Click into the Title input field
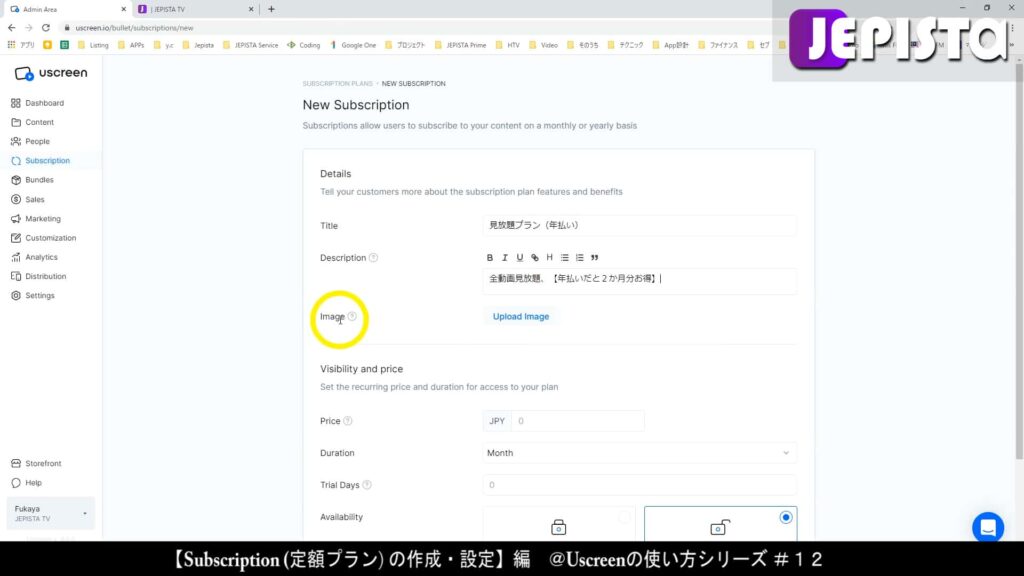The image size is (1024, 576). [x=639, y=225]
